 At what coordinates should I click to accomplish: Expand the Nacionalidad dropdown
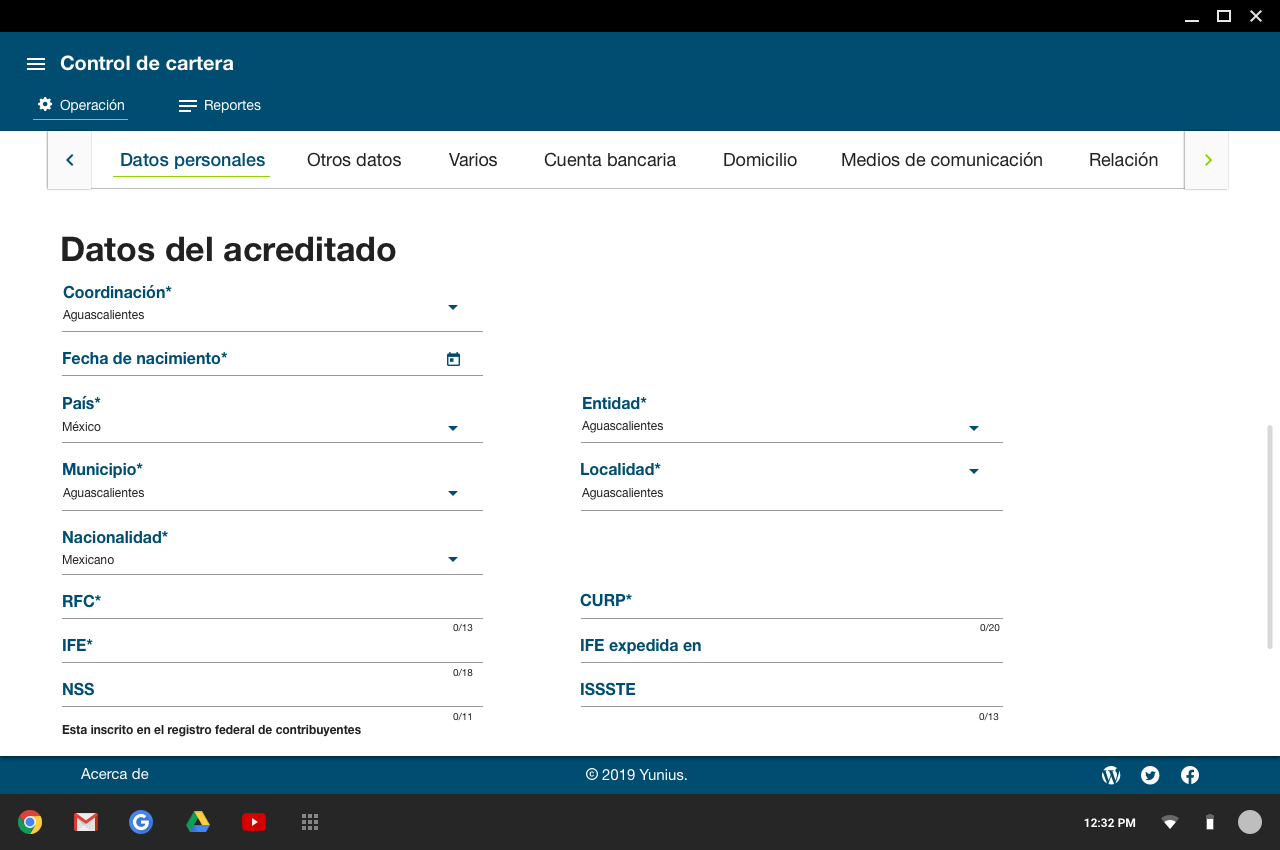coord(452,559)
